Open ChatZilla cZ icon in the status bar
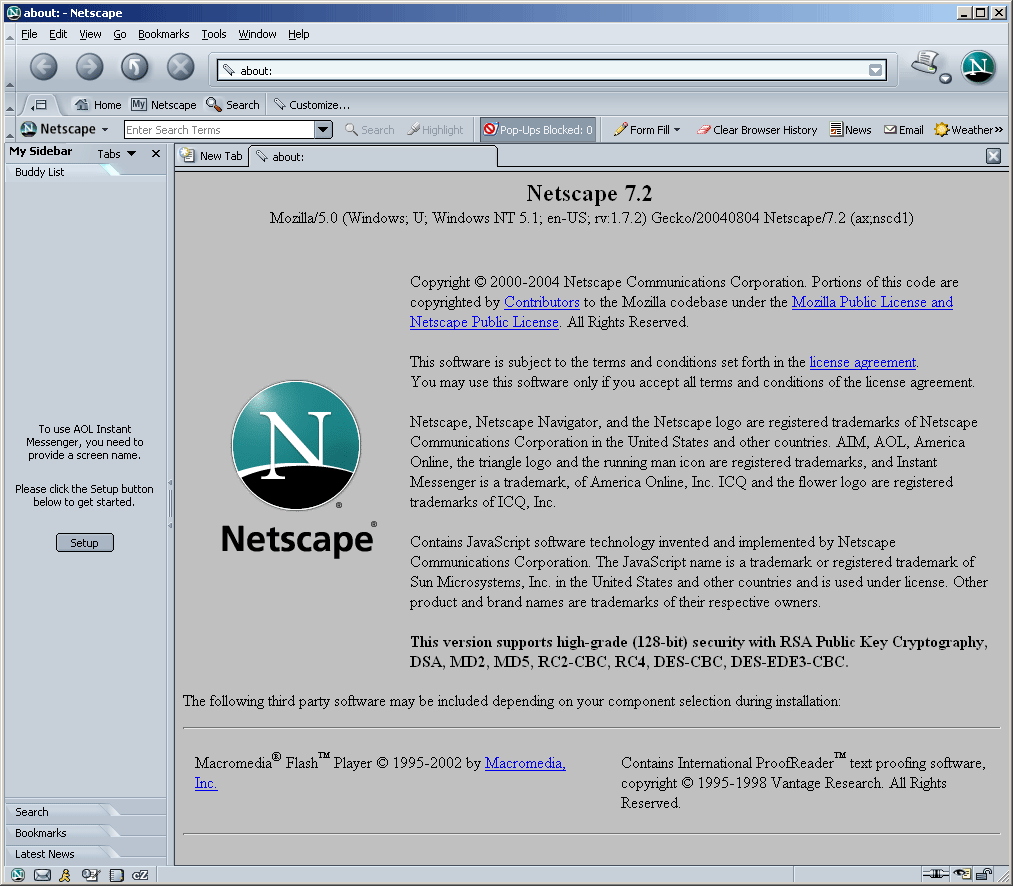Image resolution: width=1013 pixels, height=886 pixels. click(x=140, y=875)
